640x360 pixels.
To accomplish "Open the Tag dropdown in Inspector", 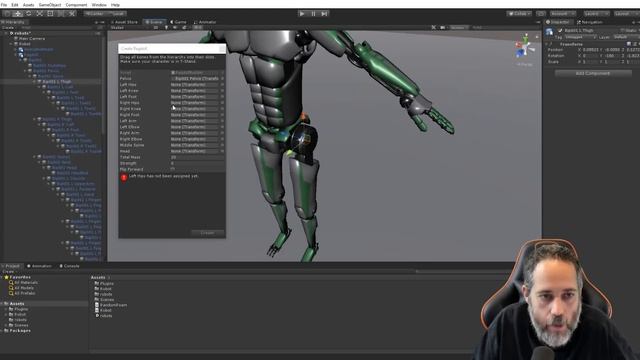I will pyautogui.click(x=580, y=37).
